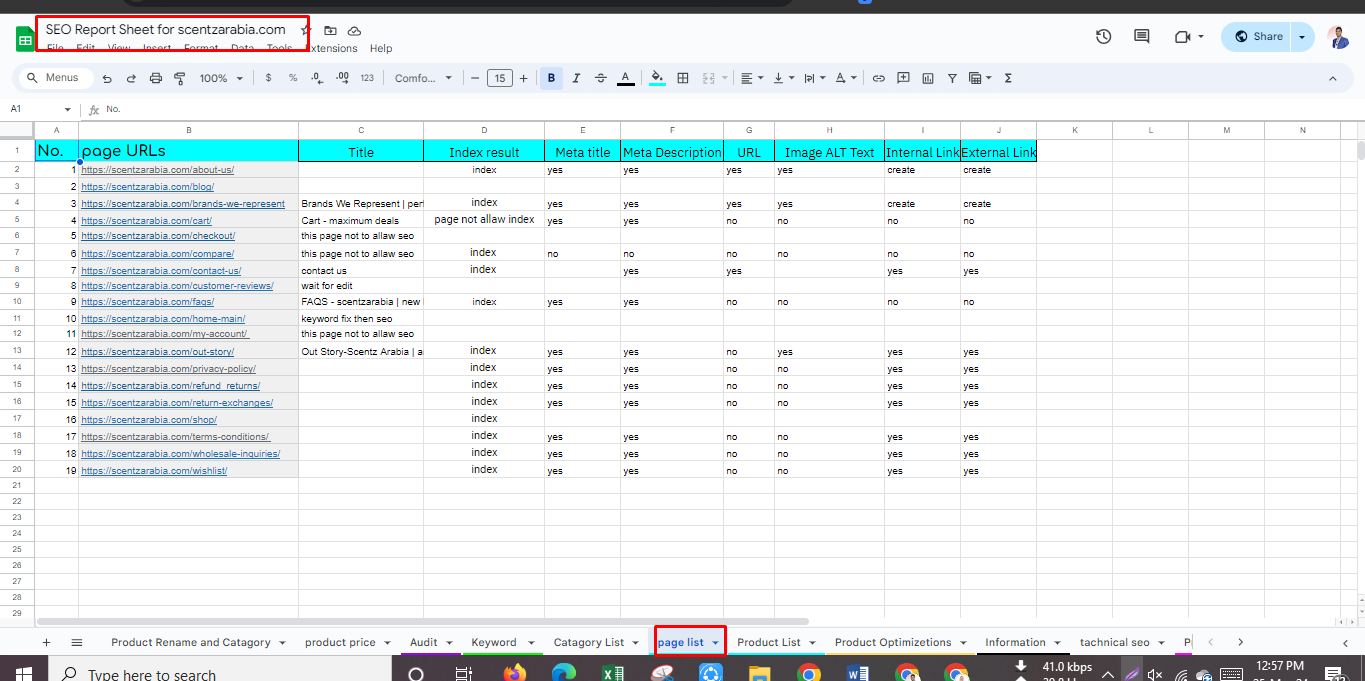Open the page list tab dropdown arrow
The height and width of the screenshot is (681, 1365).
coord(715,642)
